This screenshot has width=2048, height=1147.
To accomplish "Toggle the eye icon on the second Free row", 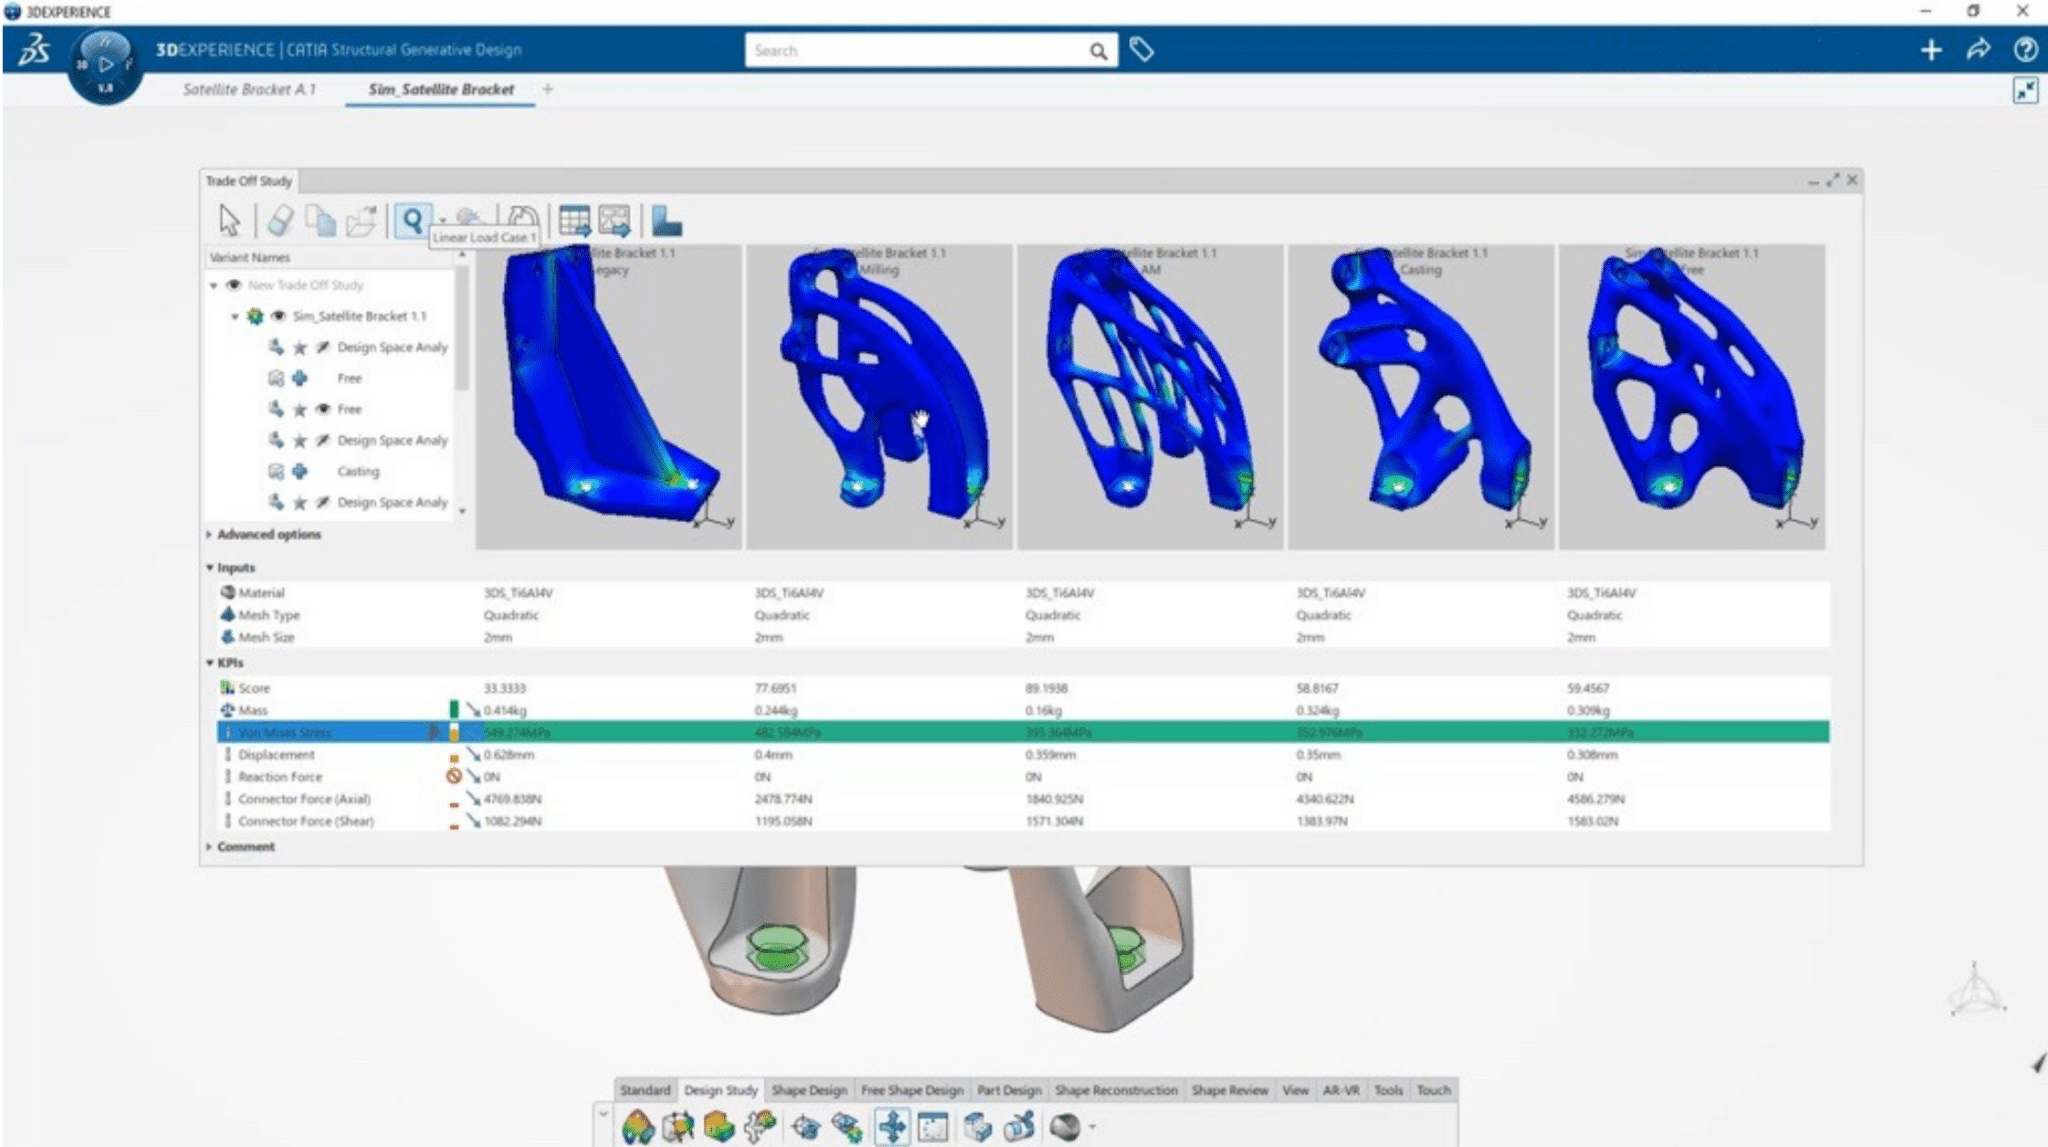I will [323, 409].
